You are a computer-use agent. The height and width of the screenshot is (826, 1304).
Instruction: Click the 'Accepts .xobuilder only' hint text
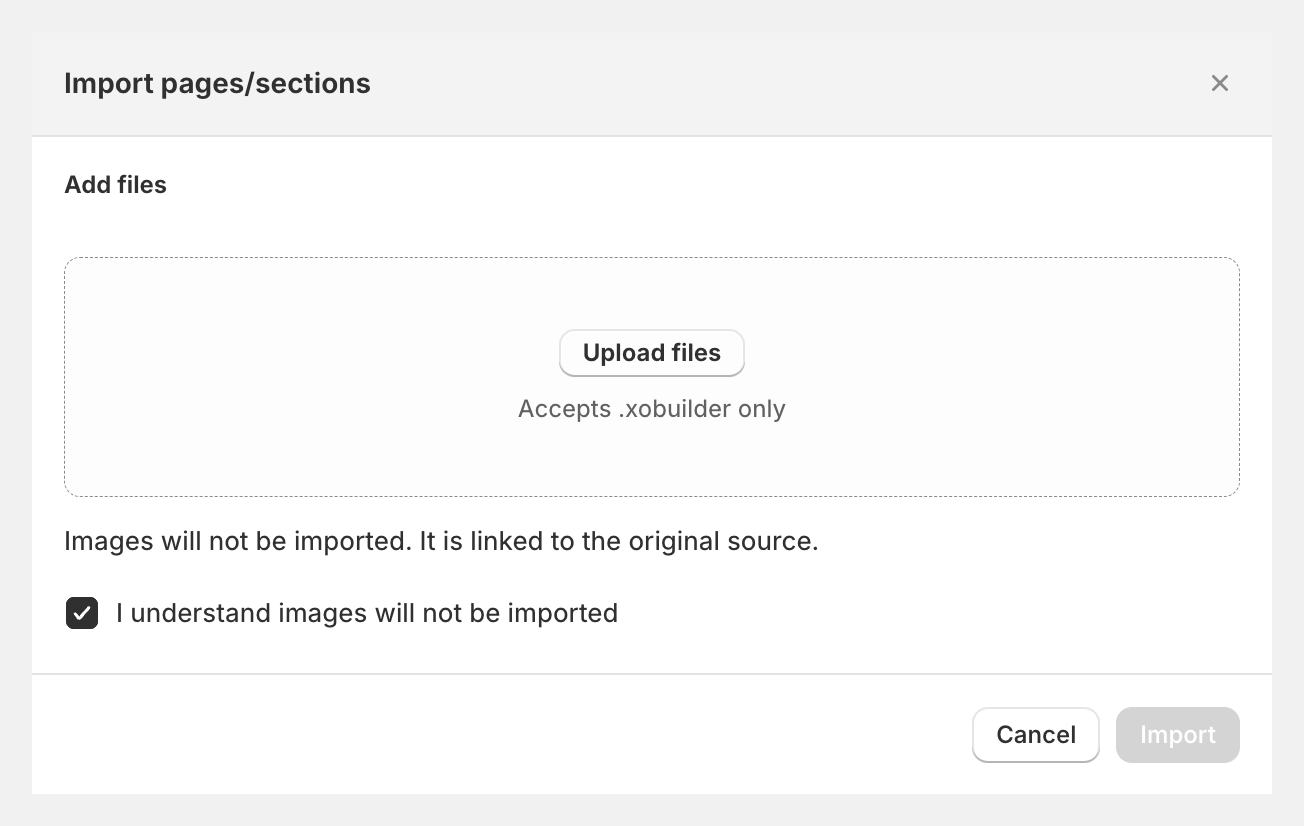pos(651,408)
